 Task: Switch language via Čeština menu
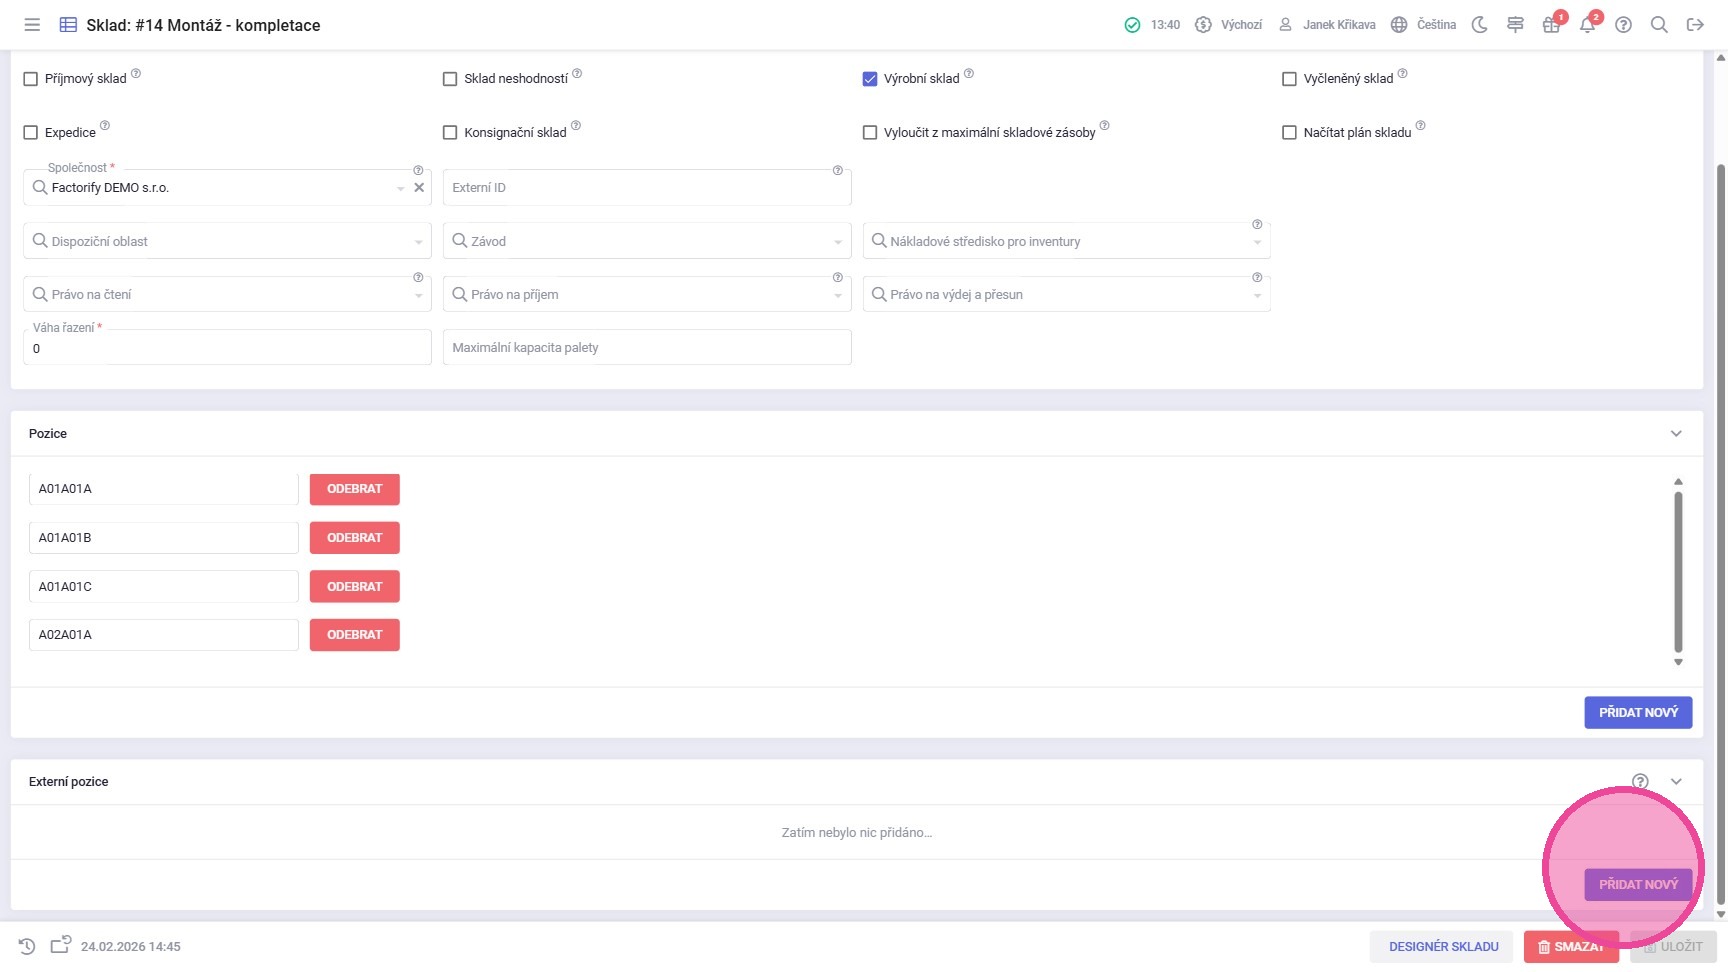(1424, 25)
